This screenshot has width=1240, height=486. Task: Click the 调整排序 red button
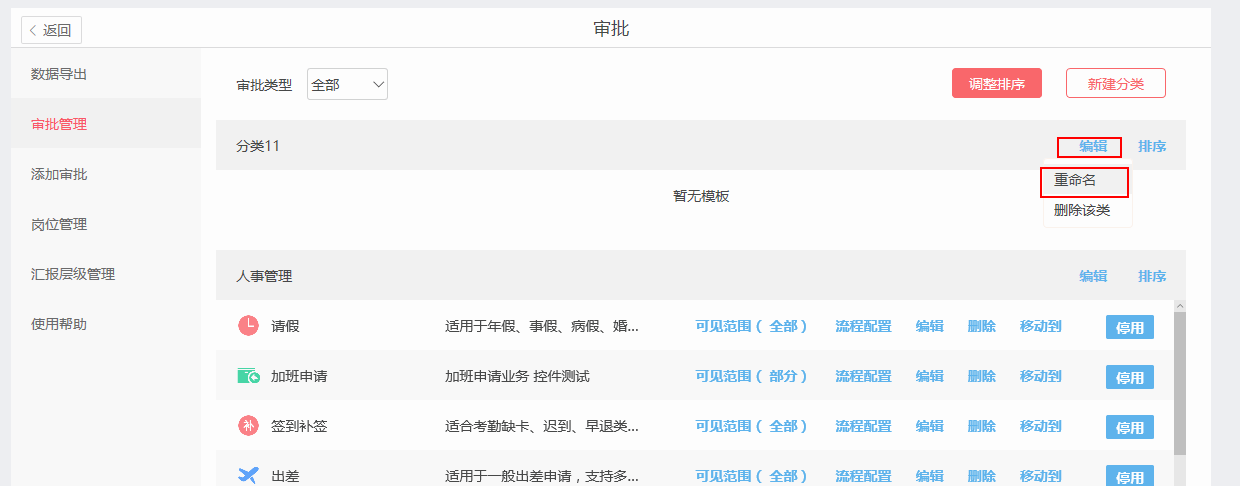(996, 84)
